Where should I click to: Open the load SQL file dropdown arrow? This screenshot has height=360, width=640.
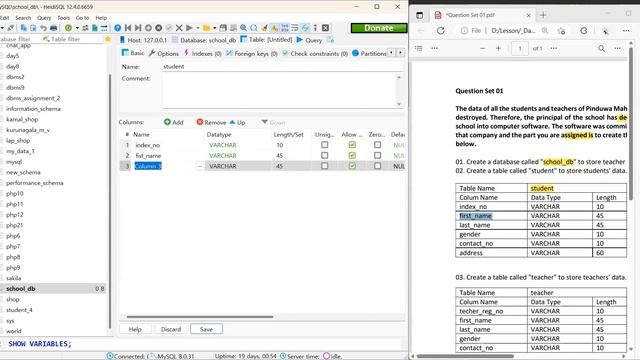215,28
